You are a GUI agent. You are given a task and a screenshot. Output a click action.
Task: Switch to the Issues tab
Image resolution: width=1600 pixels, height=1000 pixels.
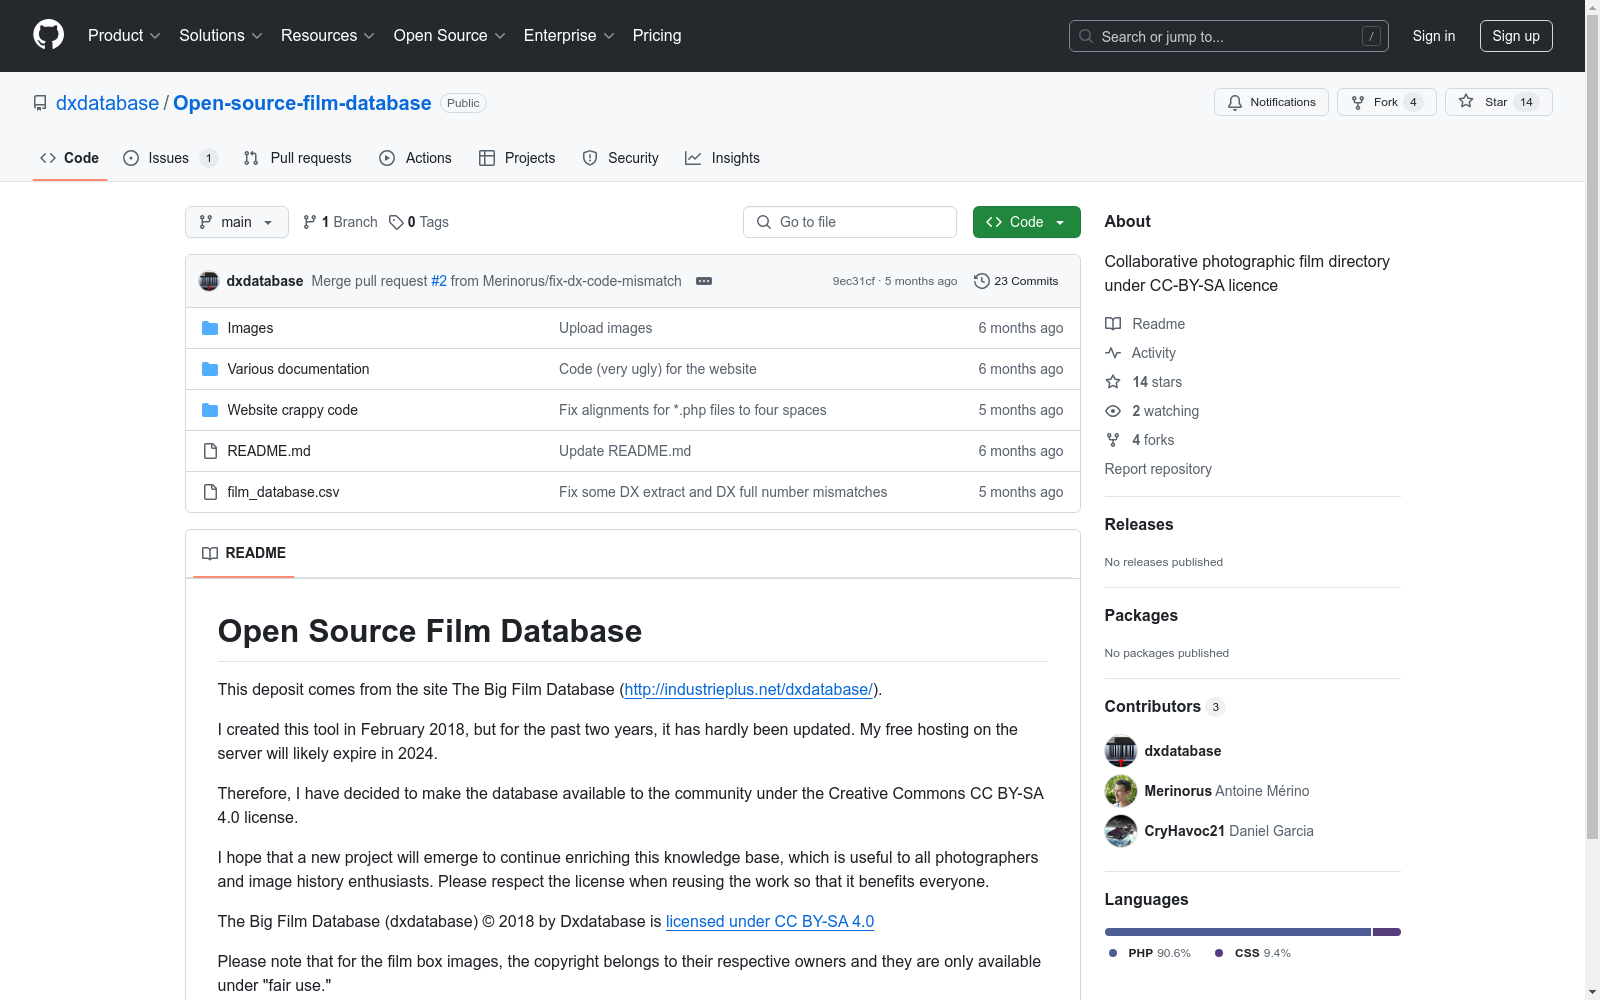pyautogui.click(x=170, y=158)
